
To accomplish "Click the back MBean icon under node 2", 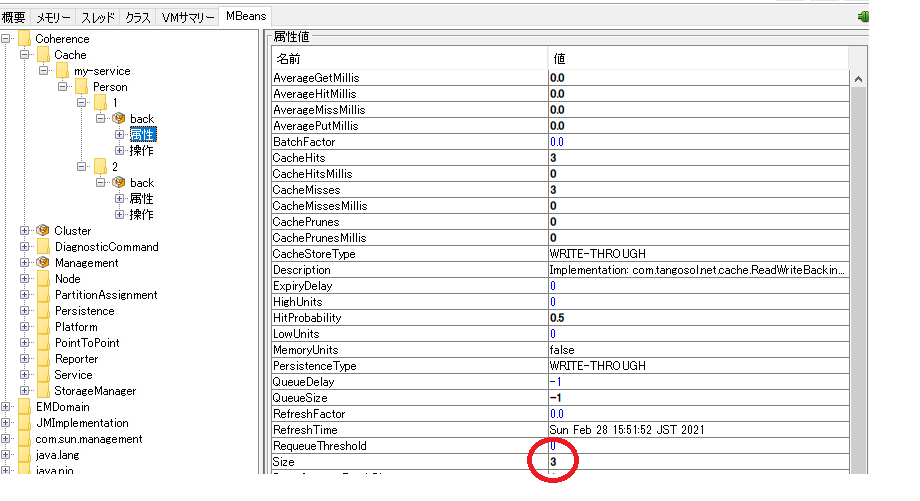I will [x=119, y=182].
